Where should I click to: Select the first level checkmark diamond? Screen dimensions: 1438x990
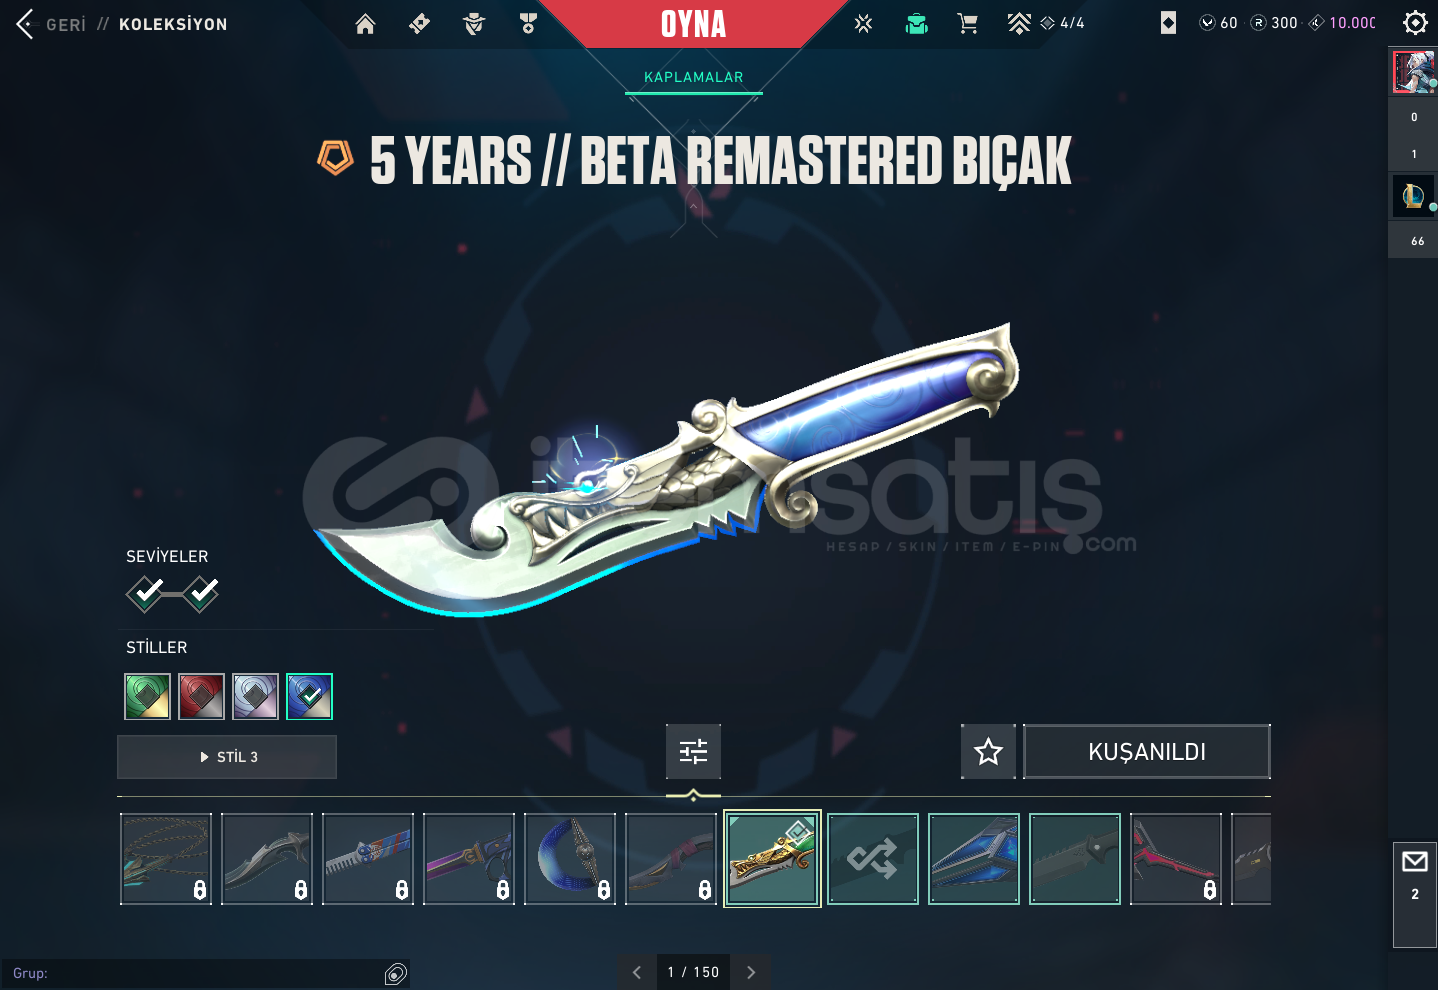(146, 593)
